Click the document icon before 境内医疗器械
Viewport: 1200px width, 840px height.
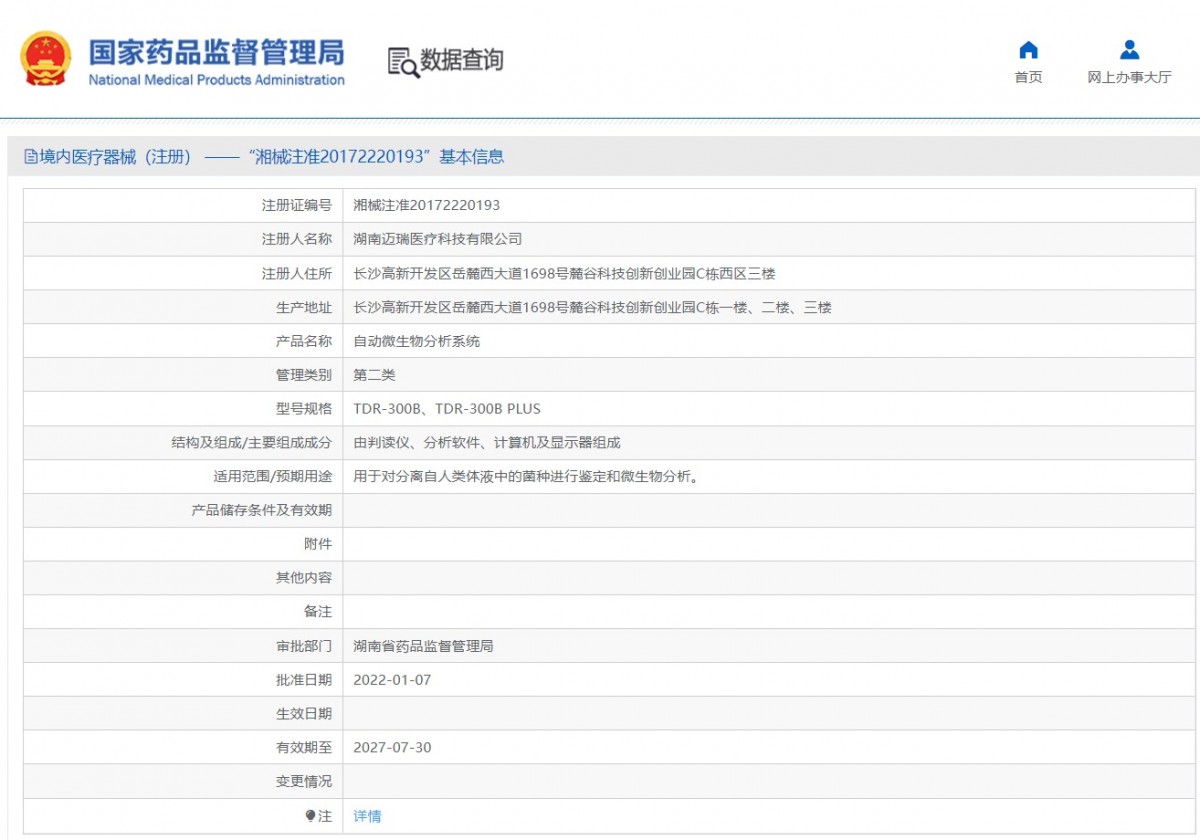(x=31, y=157)
